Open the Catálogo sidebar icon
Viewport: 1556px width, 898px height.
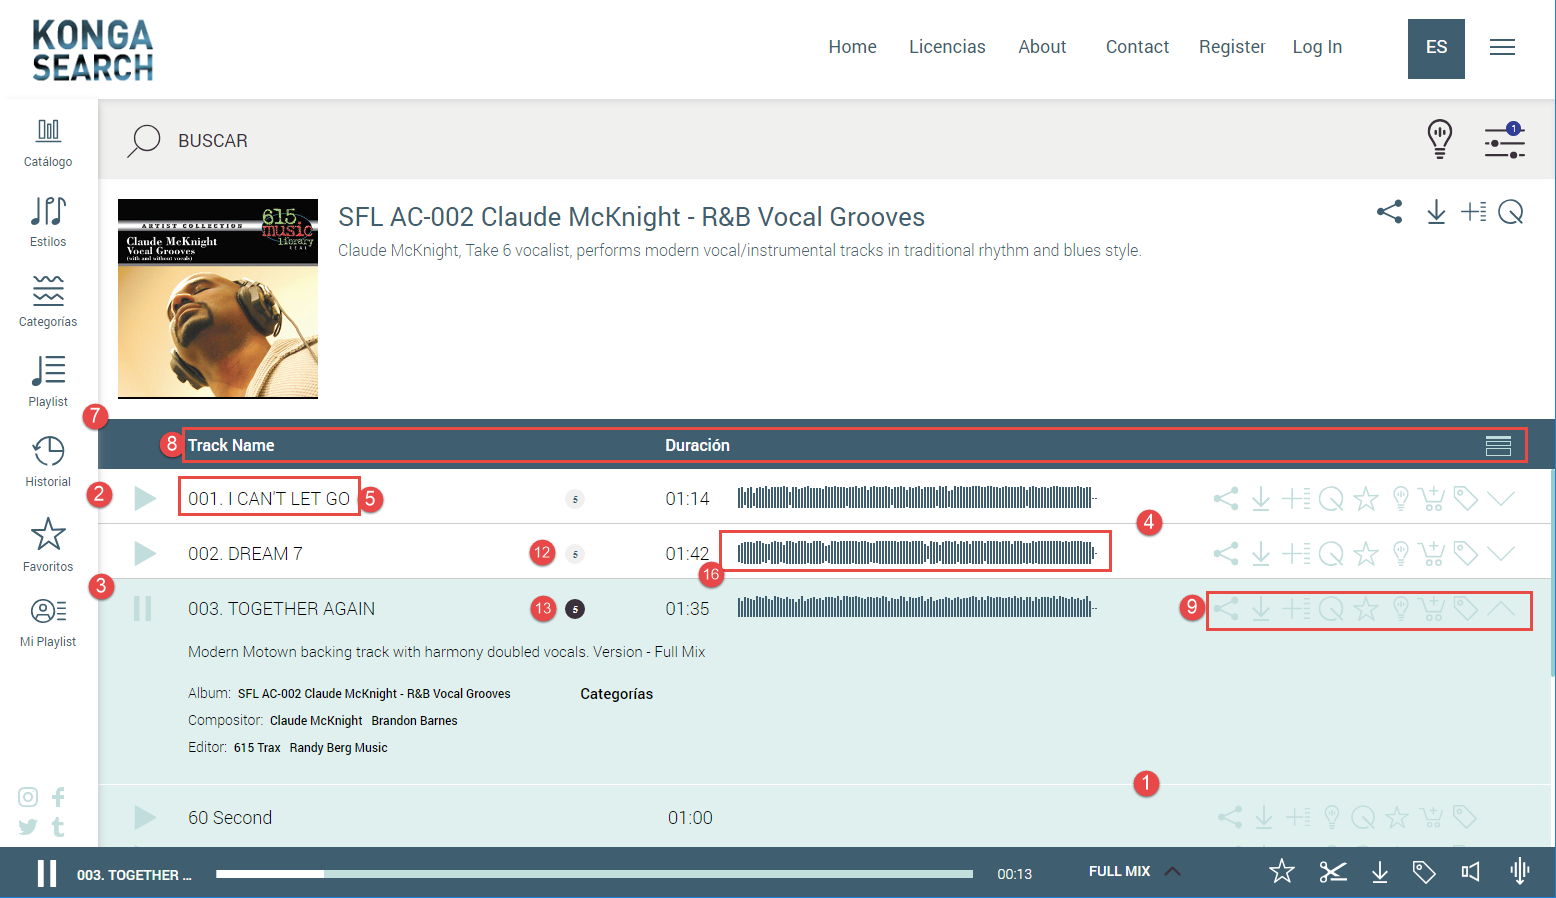pyautogui.click(x=48, y=142)
